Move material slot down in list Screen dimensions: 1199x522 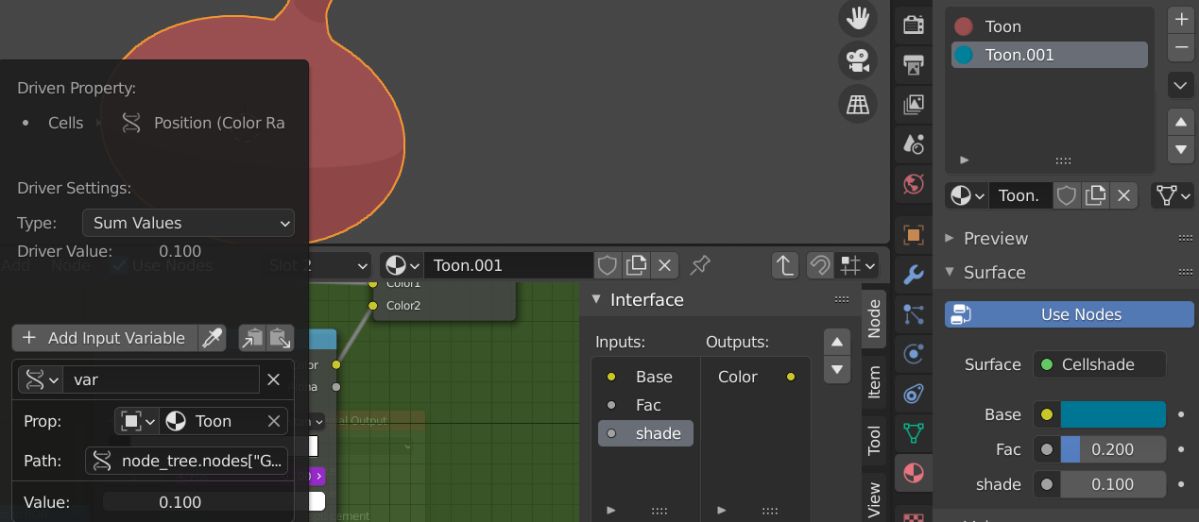click(x=1181, y=149)
